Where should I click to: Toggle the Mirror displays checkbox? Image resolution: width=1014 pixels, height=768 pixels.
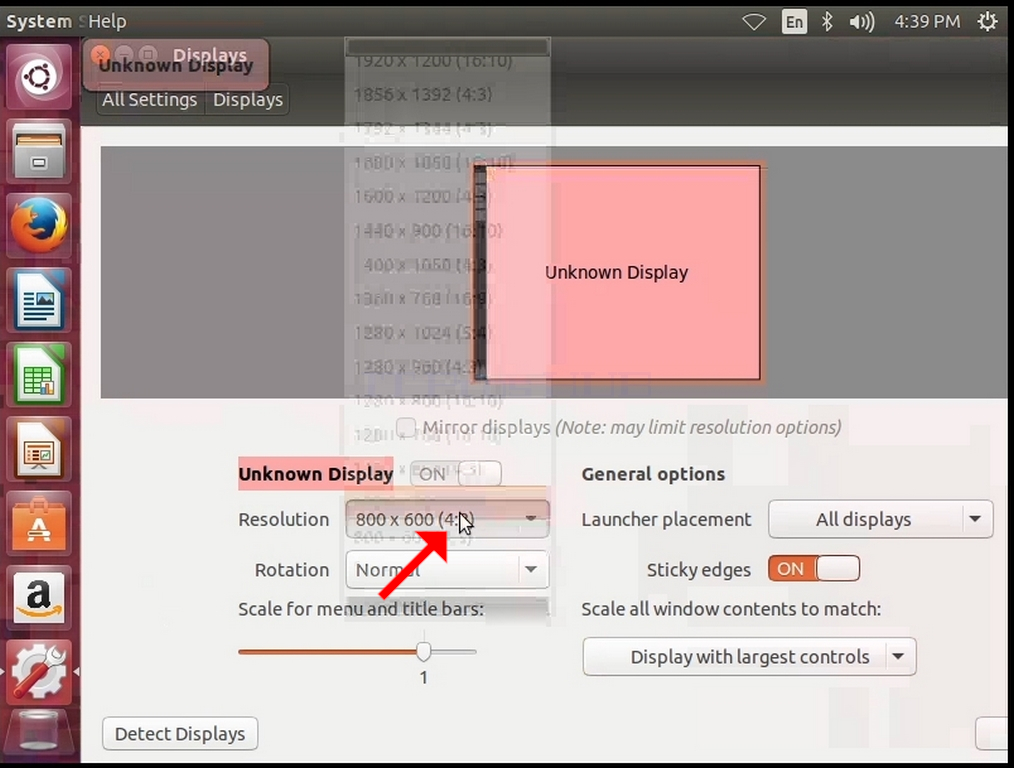[405, 427]
